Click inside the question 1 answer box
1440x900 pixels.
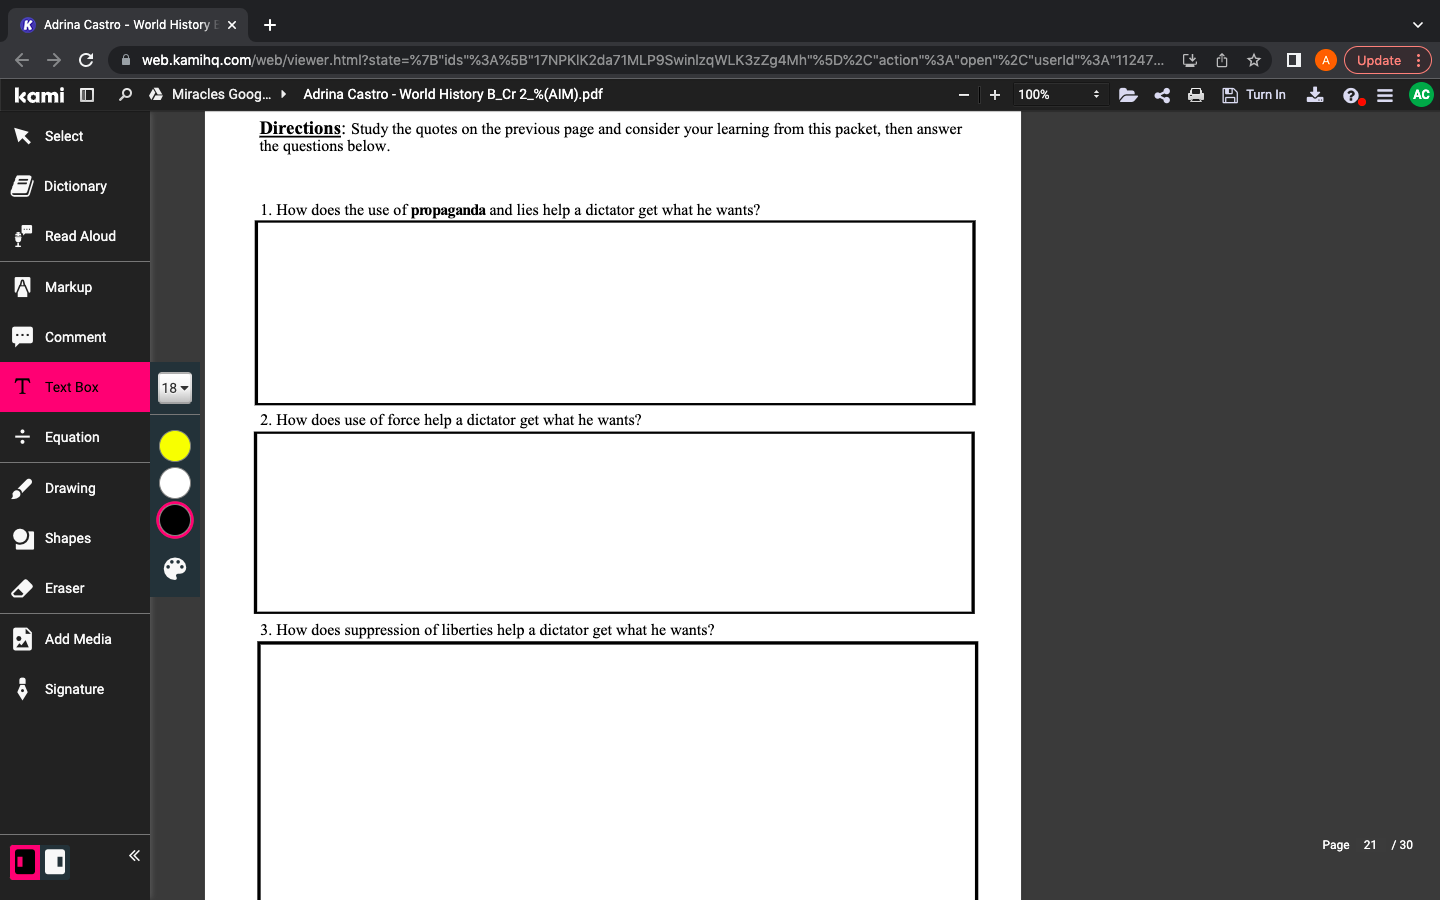point(615,313)
